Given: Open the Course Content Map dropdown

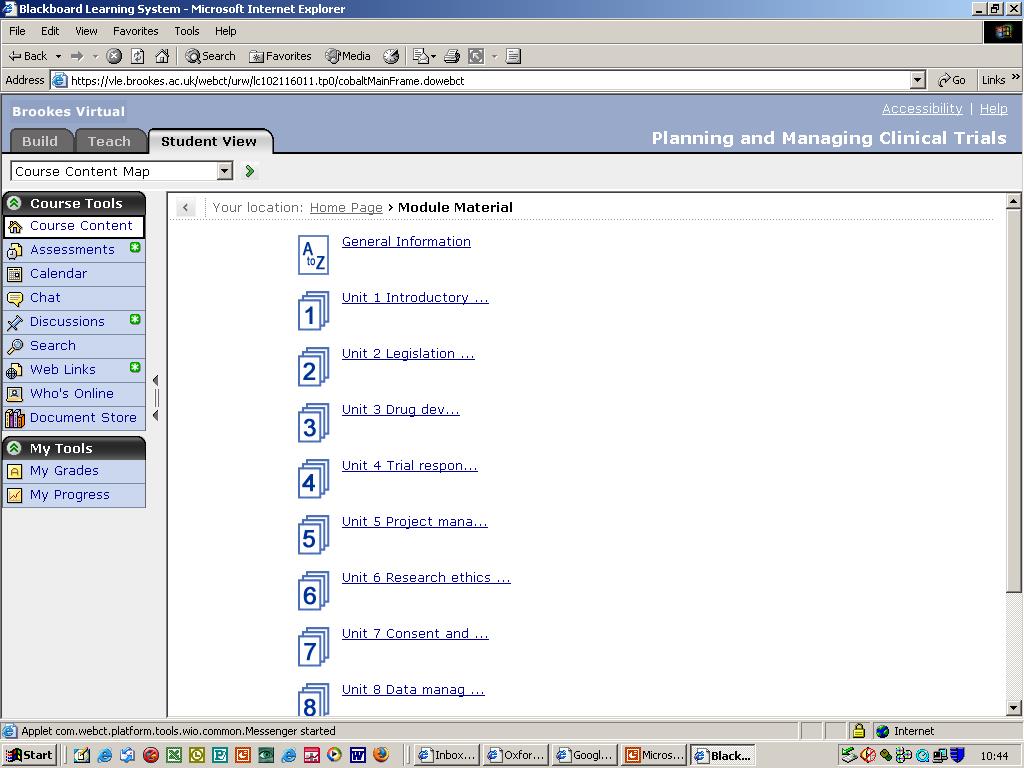Looking at the screenshot, I should pos(225,171).
